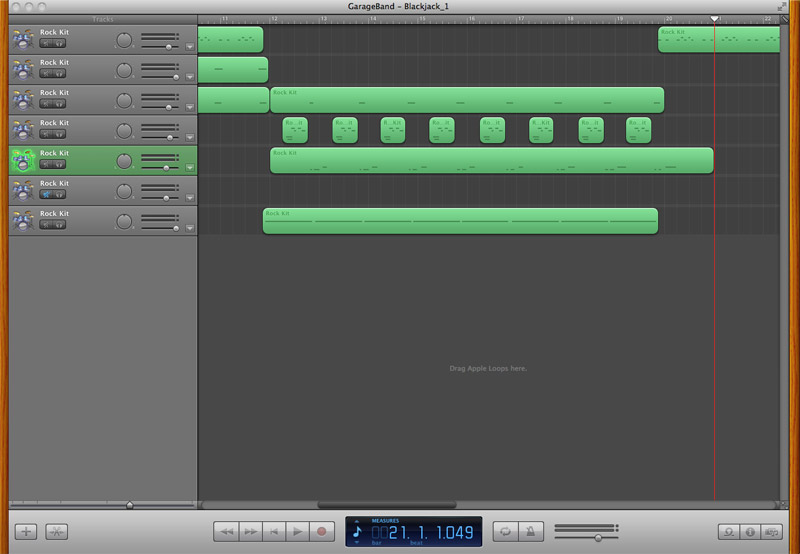Click the LCD mode up arrow above the note
800x554 pixels.
tap(357, 521)
